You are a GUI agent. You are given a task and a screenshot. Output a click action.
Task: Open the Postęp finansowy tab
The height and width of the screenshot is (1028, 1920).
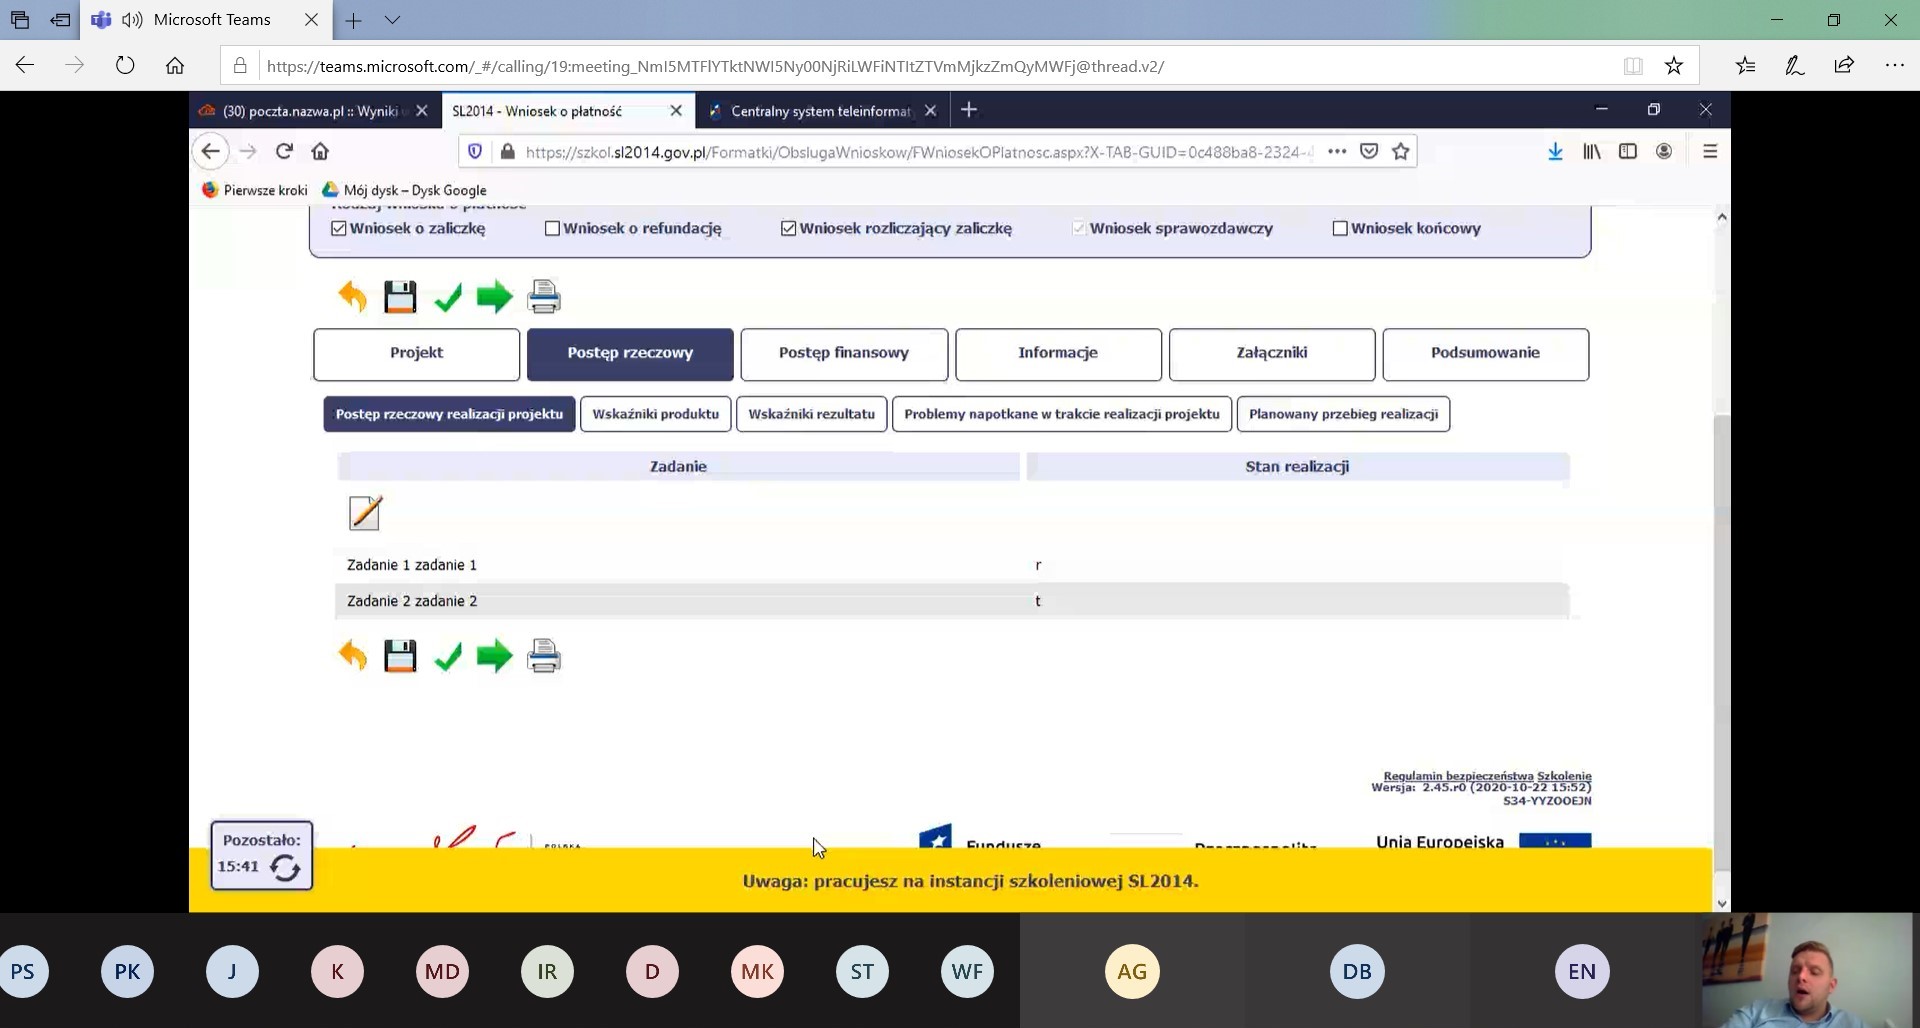(x=844, y=354)
